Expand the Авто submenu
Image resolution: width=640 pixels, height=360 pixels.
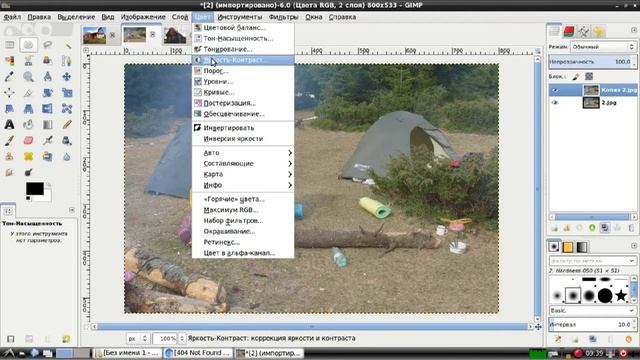click(243, 153)
